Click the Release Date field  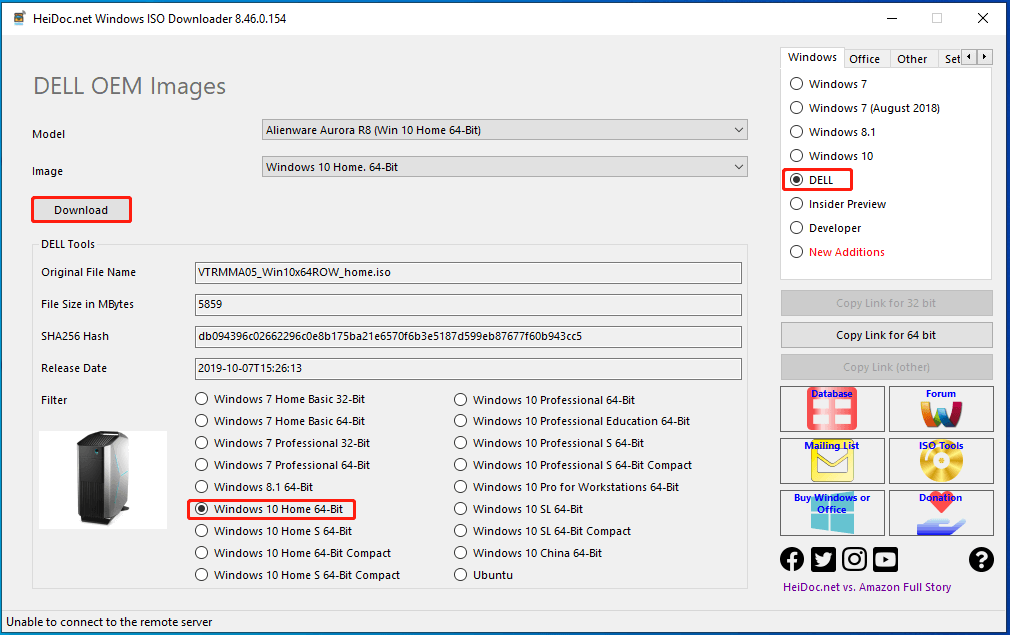point(468,368)
